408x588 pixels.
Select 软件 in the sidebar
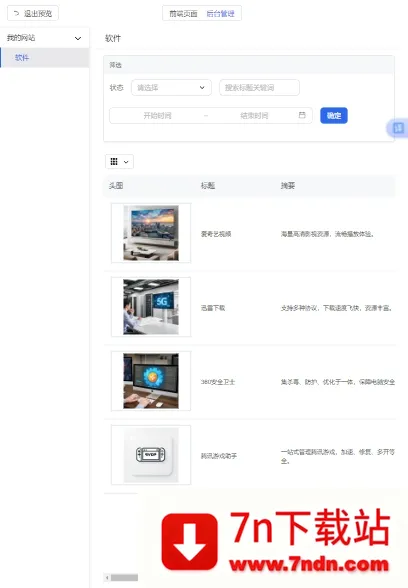45,57
